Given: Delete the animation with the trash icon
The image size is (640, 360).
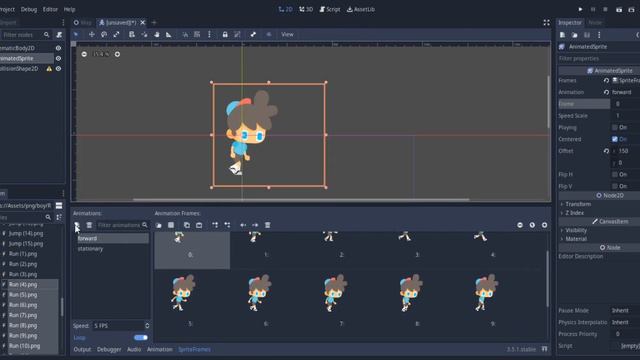Looking at the screenshot, I should [x=89, y=225].
